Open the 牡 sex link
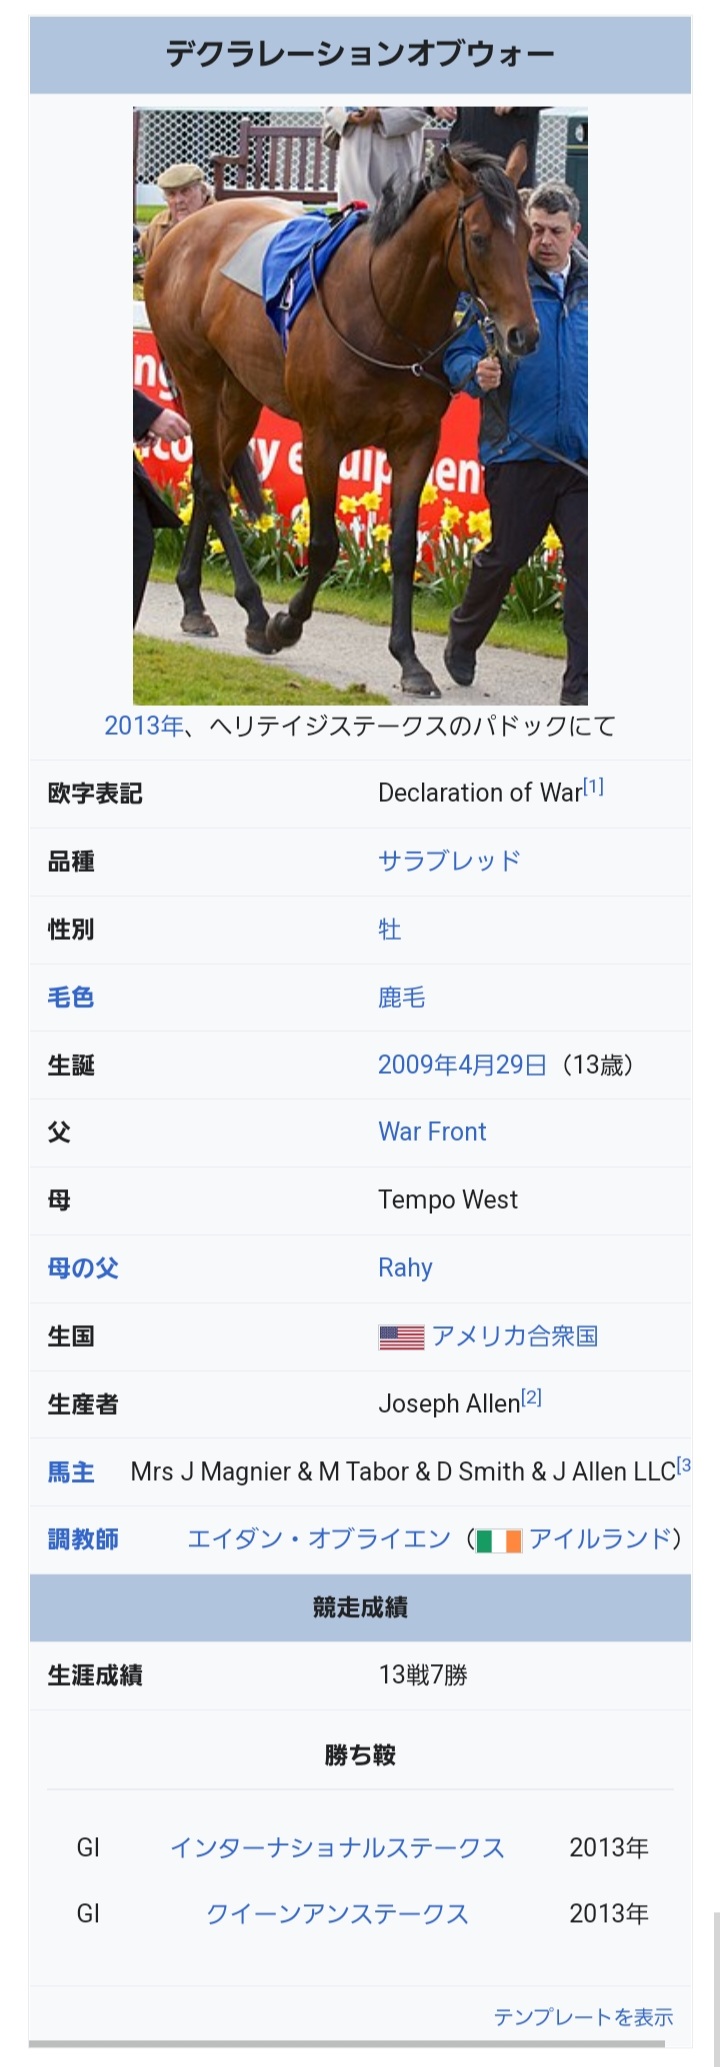The width and height of the screenshot is (720, 2067). 389,929
